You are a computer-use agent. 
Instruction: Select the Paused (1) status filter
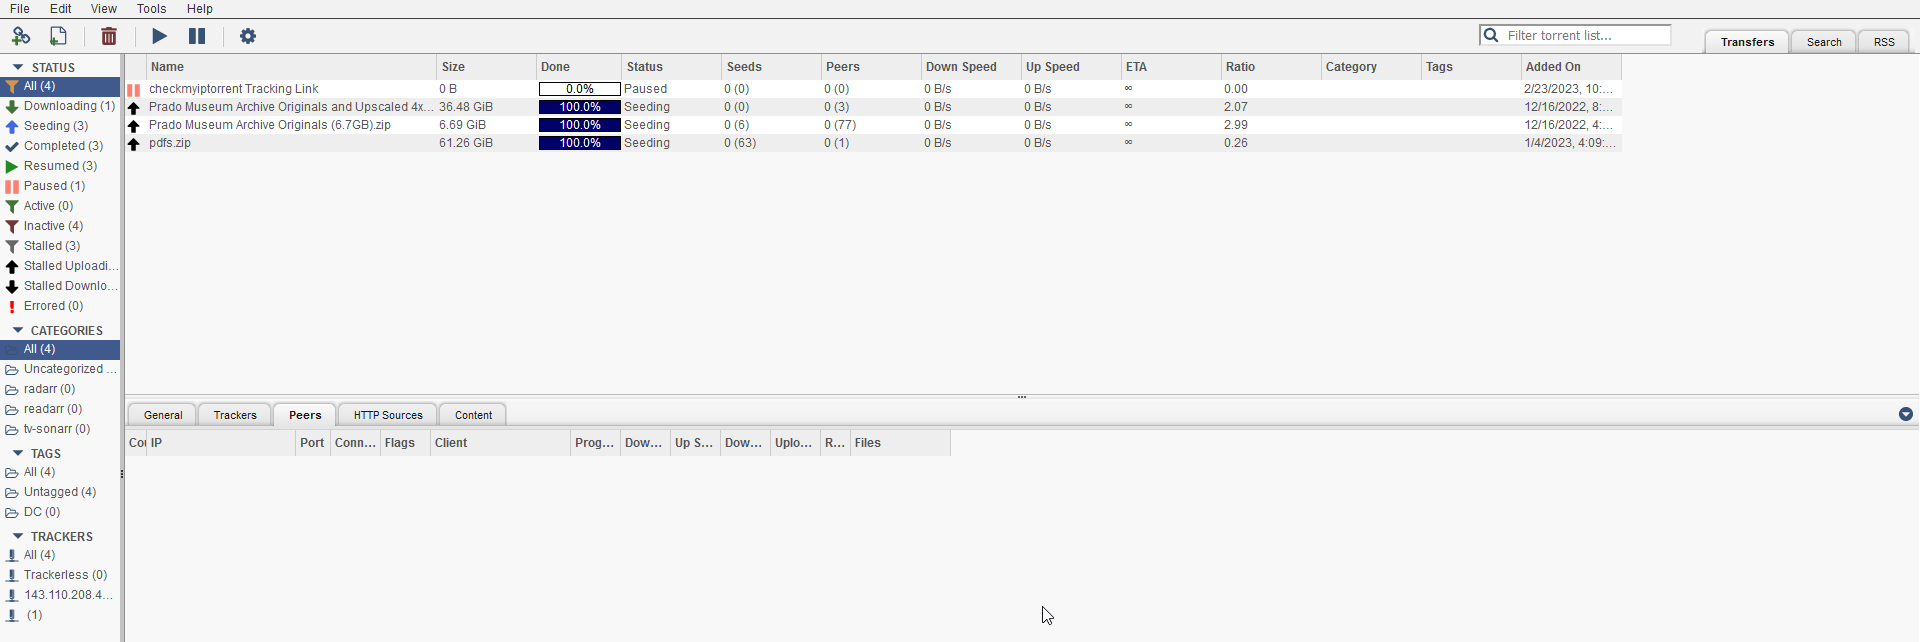click(x=54, y=186)
